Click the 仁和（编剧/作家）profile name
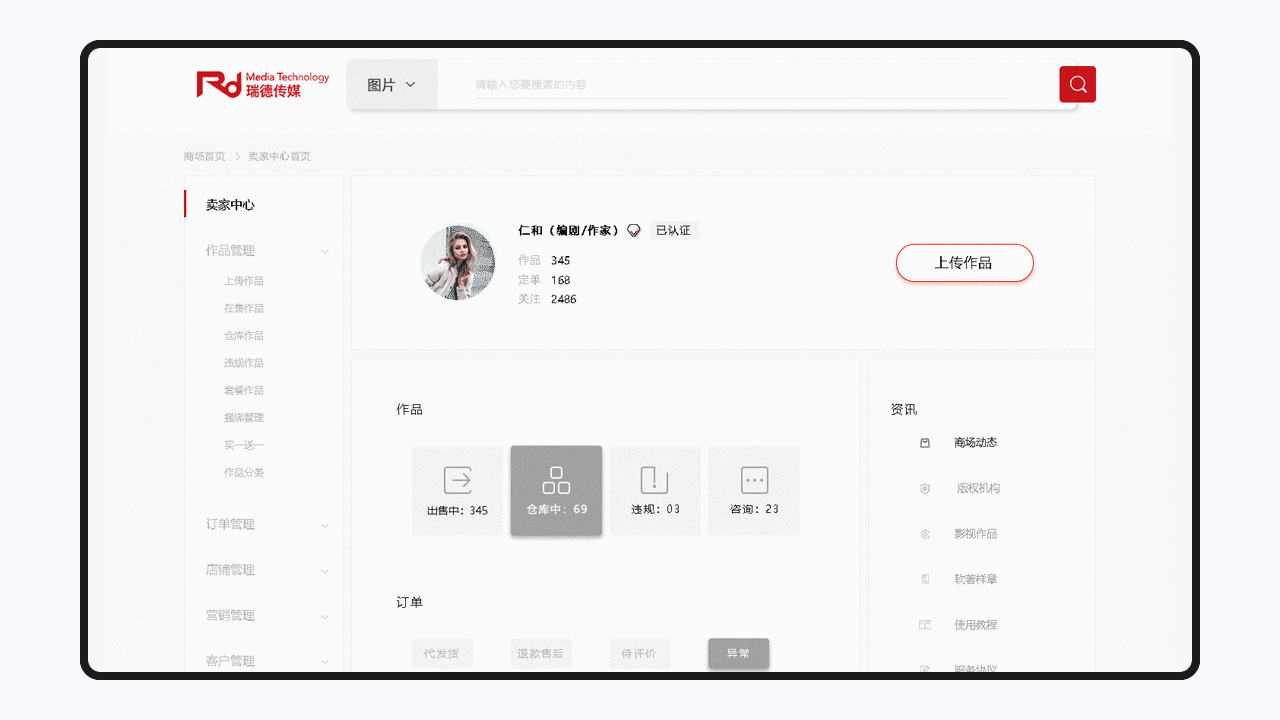 (569, 231)
